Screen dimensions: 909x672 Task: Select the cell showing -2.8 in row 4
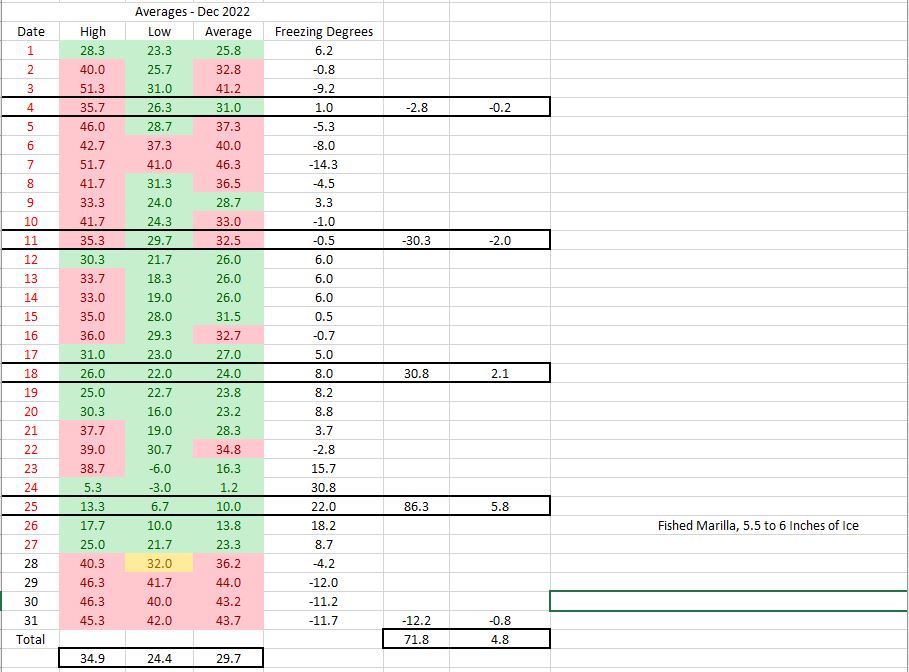(416, 107)
